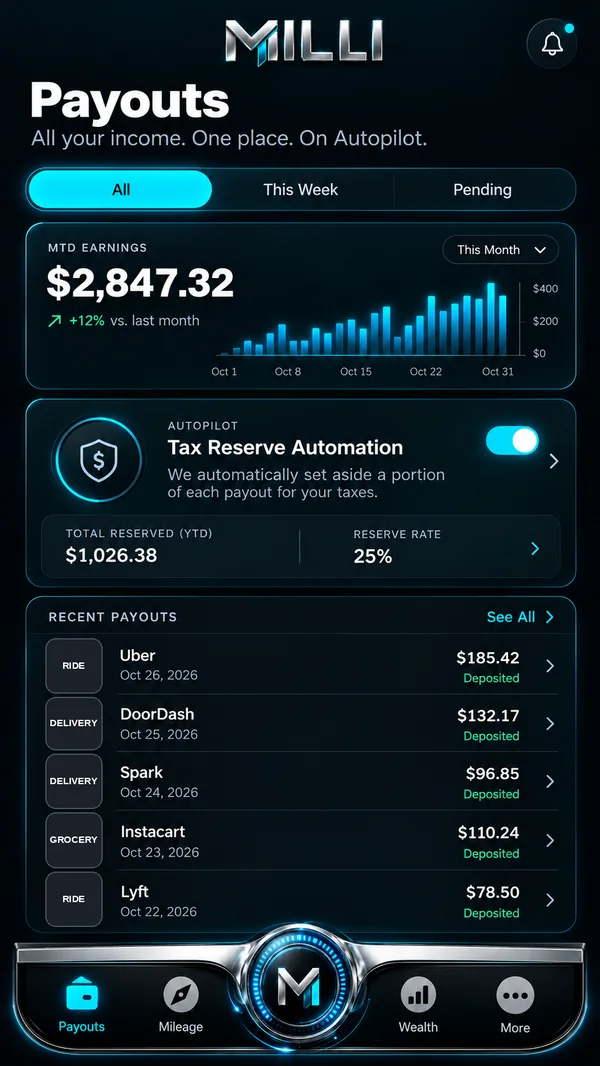
Task: Click the MTD earnings amount $2,847.32
Action: click(140, 283)
